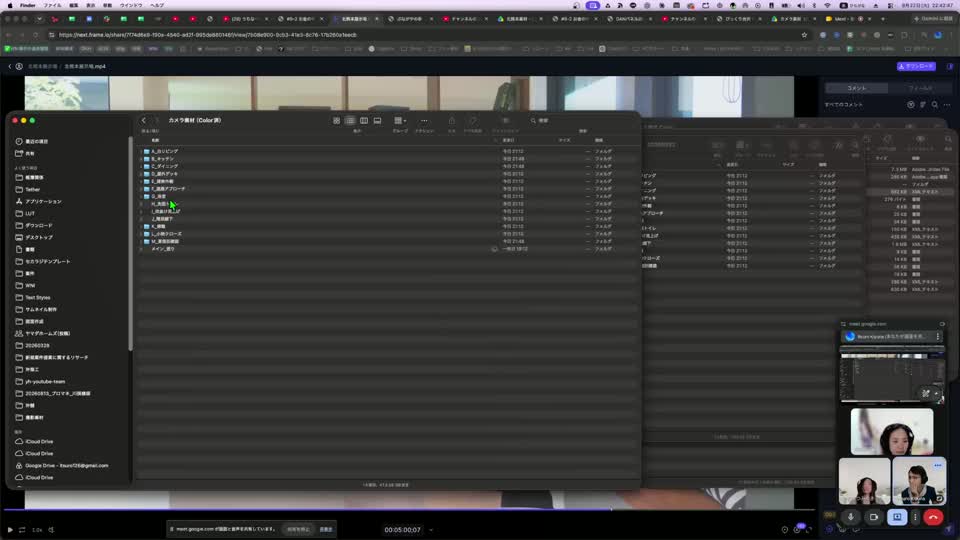The height and width of the screenshot is (540, 960).
Task: Select the G_ folder row
Action: click(386, 197)
